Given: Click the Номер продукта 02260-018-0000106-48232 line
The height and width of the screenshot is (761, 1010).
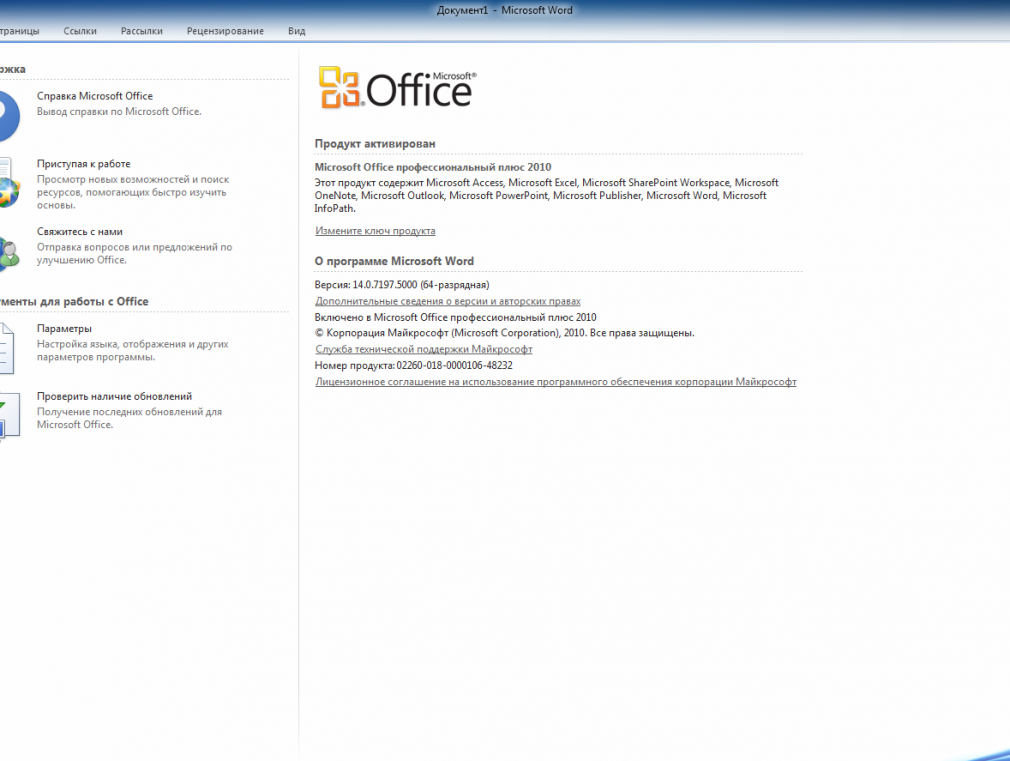Looking at the screenshot, I should pyautogui.click(x=414, y=365).
